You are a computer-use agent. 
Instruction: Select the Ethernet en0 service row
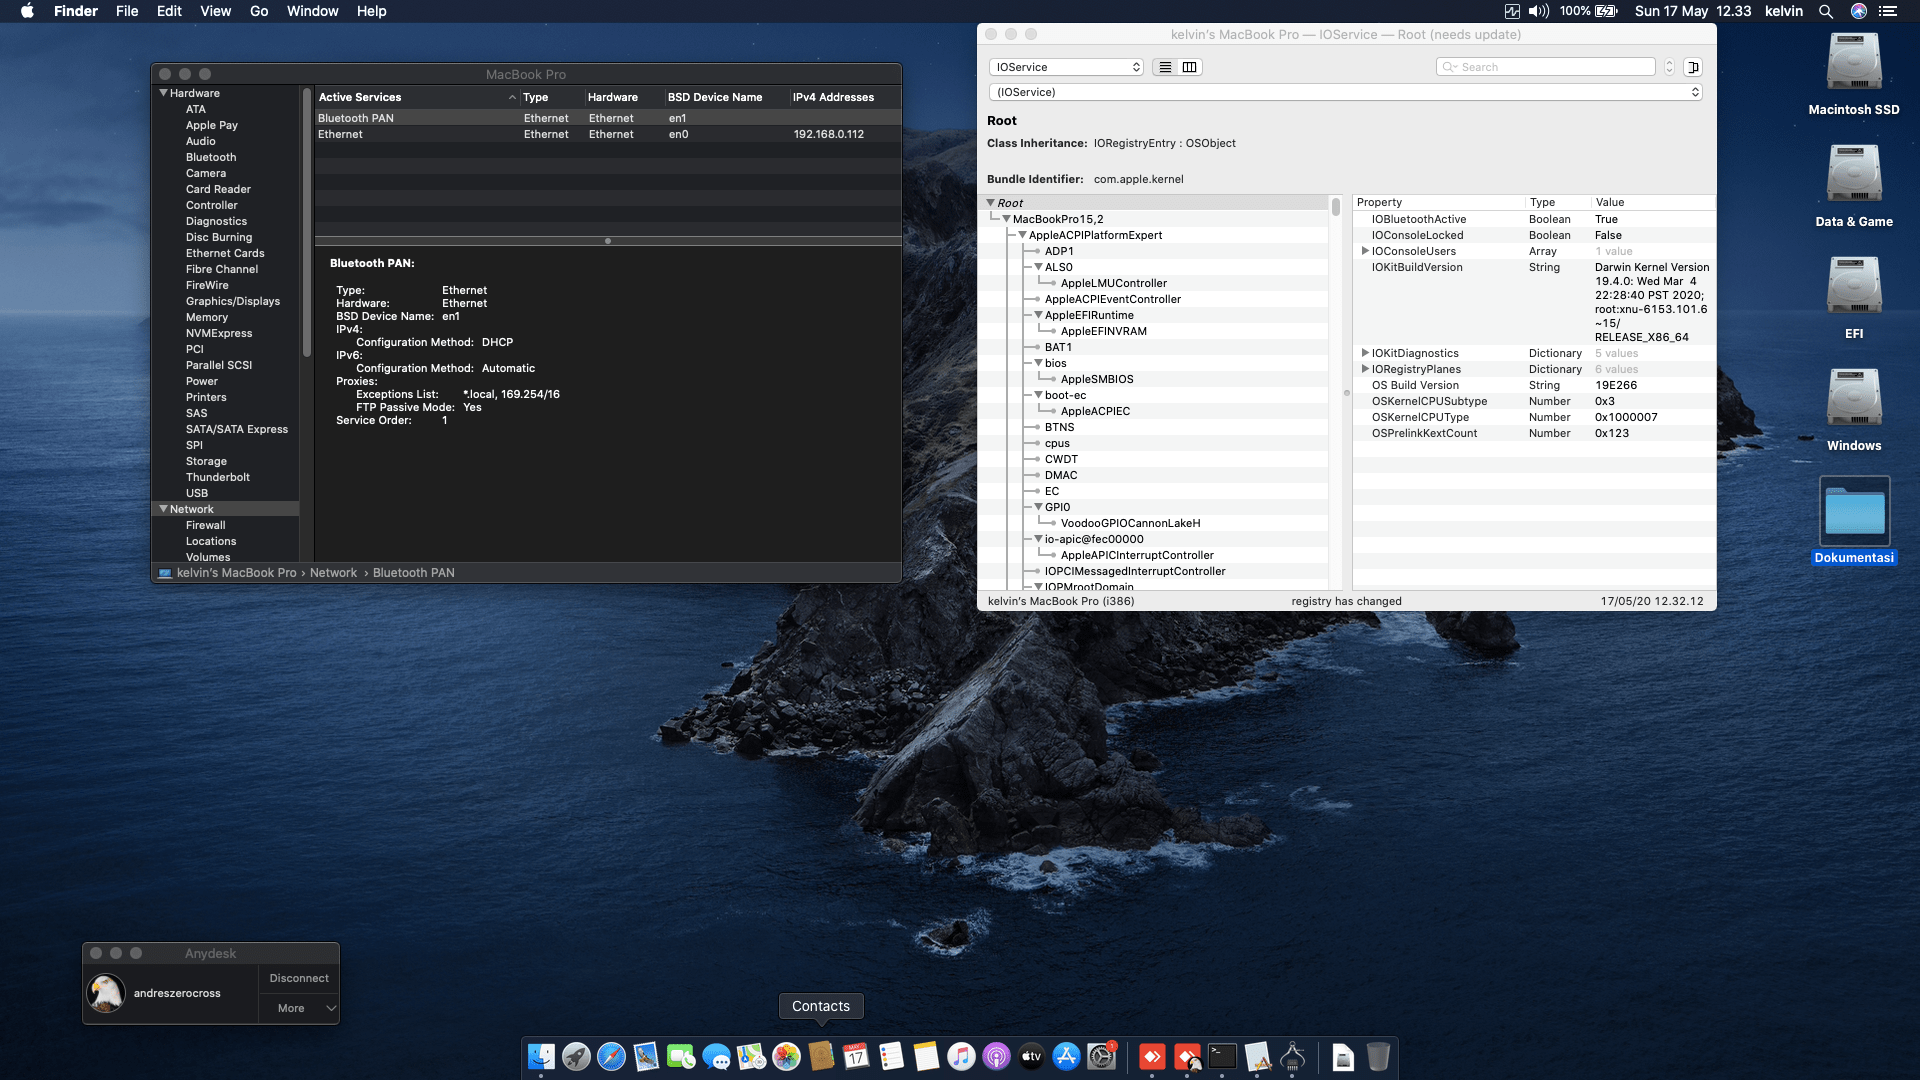608,134
